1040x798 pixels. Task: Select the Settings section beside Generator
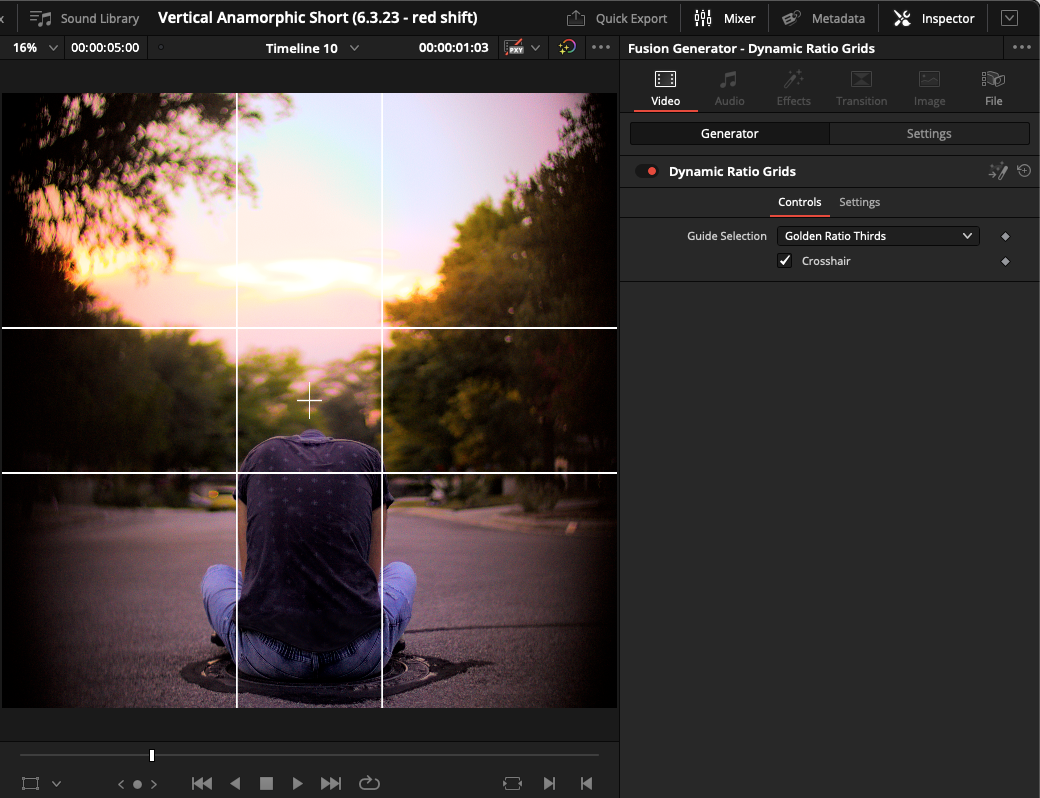tap(929, 133)
